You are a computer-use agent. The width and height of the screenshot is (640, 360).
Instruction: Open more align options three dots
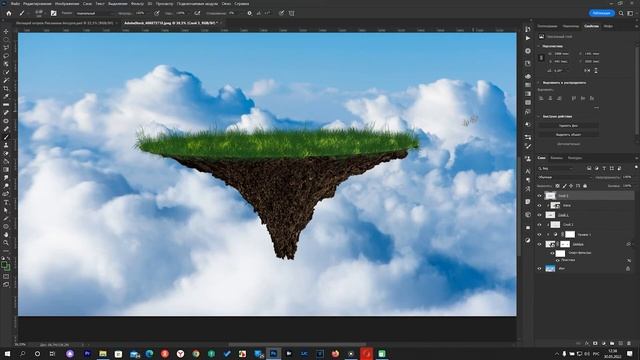(x=596, y=108)
